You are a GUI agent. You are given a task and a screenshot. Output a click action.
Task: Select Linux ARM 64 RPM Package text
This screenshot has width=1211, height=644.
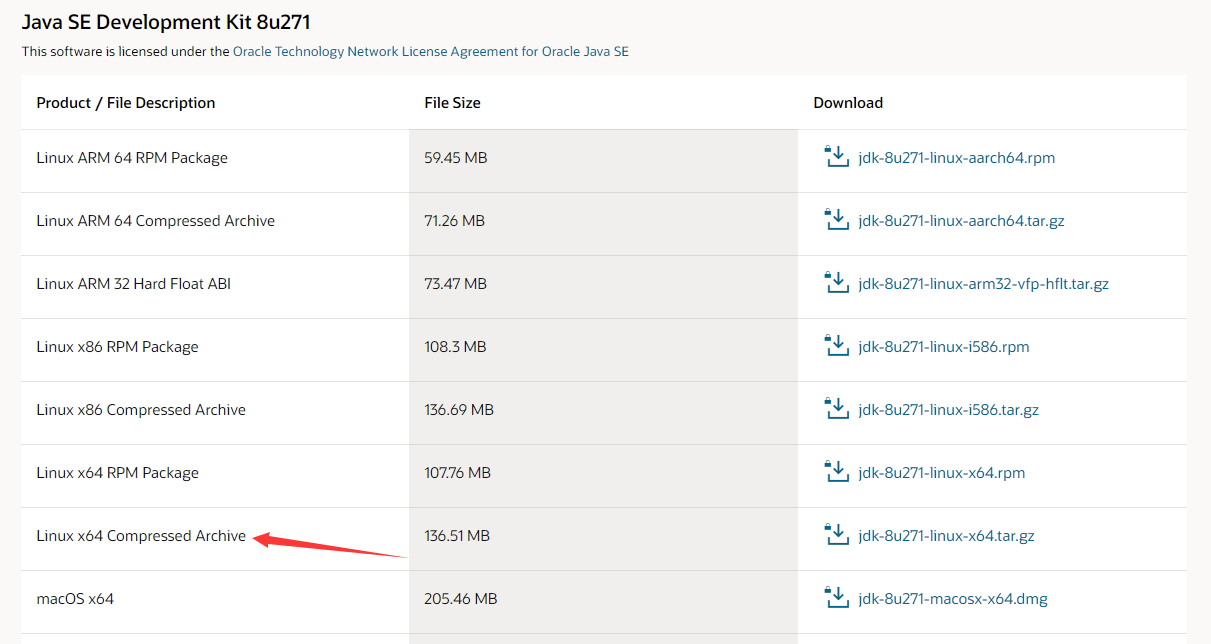click(x=132, y=158)
